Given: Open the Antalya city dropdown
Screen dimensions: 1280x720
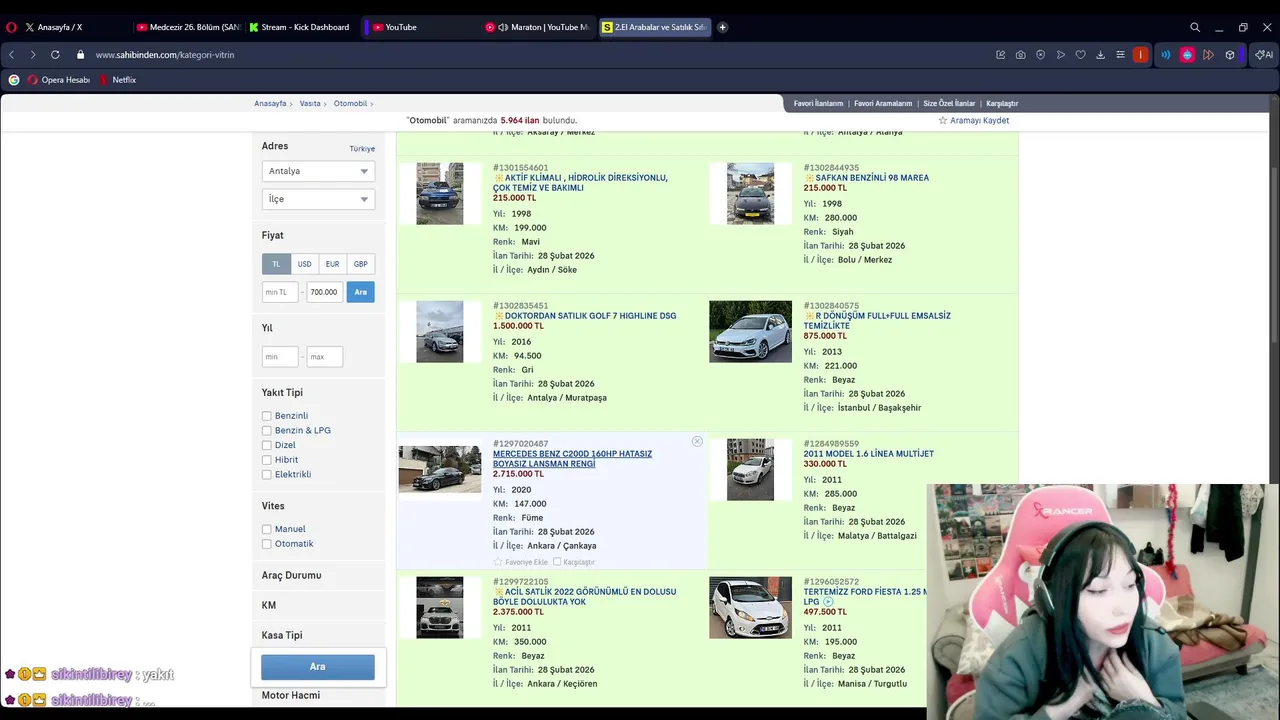Looking at the screenshot, I should click(318, 171).
